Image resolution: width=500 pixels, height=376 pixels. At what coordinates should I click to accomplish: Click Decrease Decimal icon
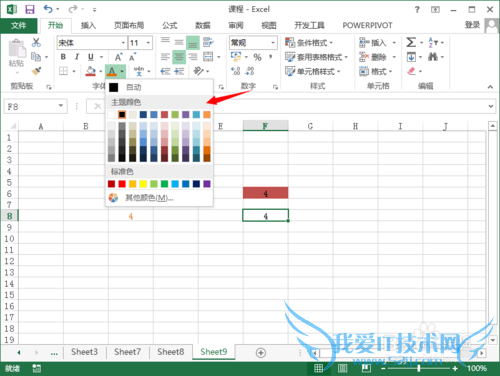(250, 71)
